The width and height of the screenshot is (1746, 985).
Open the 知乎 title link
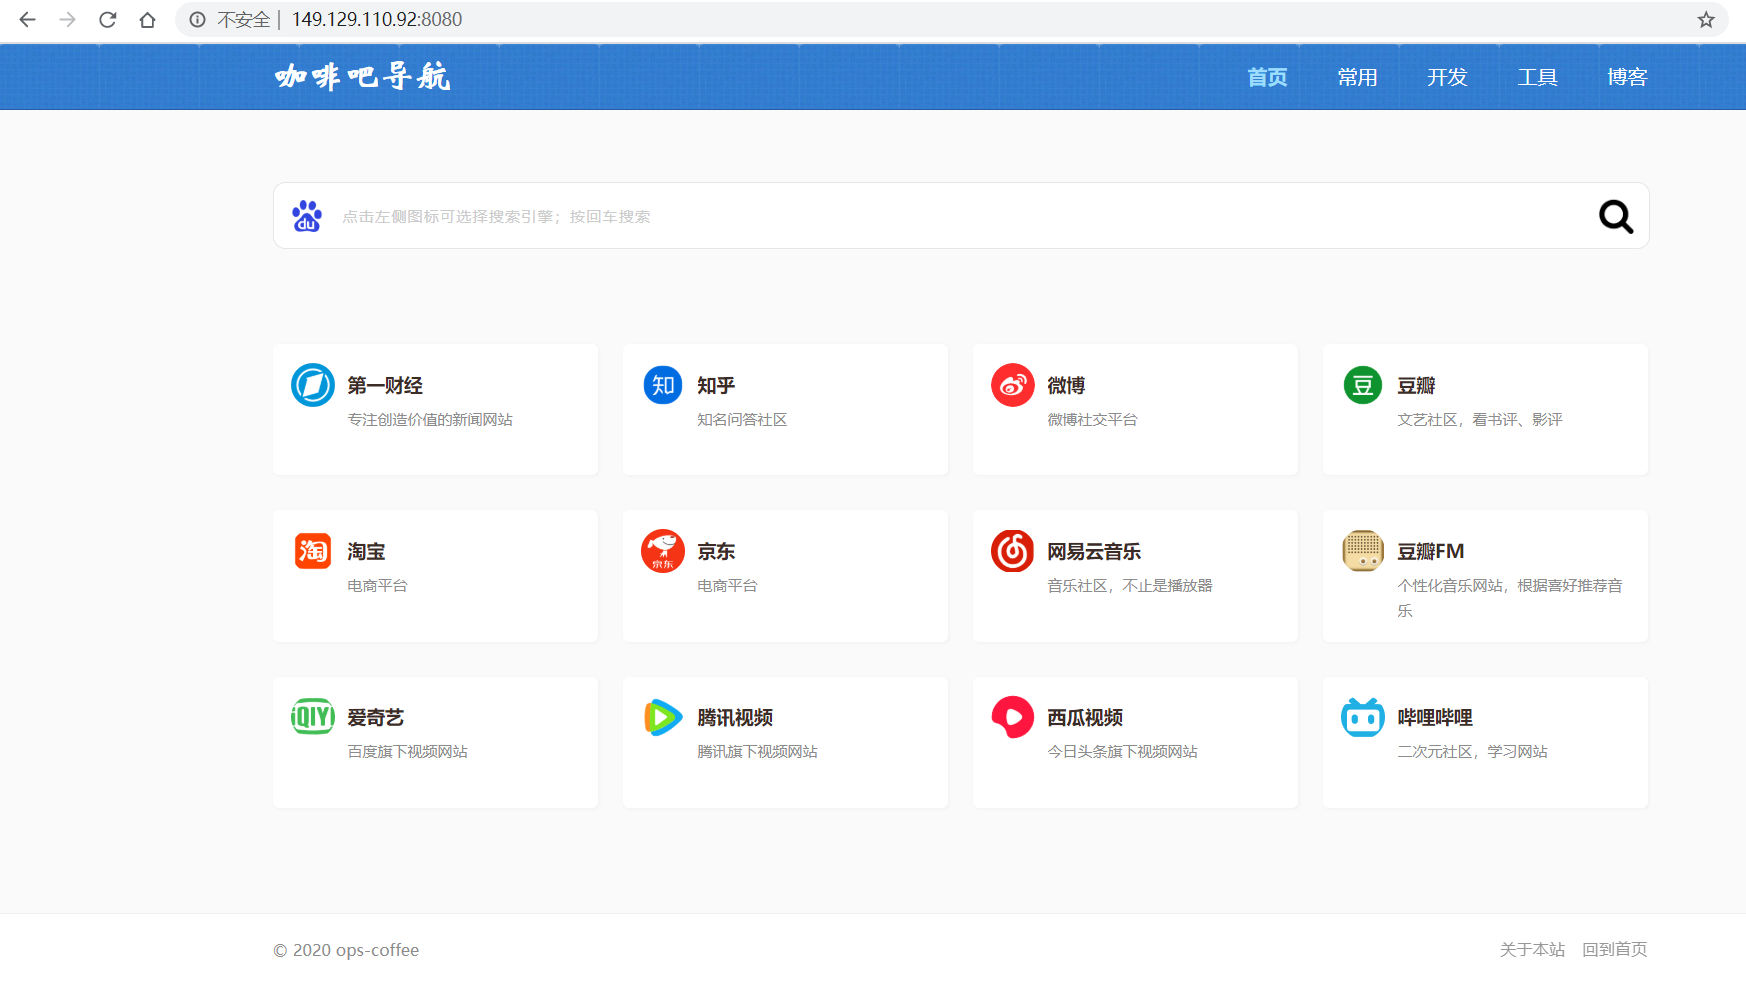pyautogui.click(x=716, y=385)
